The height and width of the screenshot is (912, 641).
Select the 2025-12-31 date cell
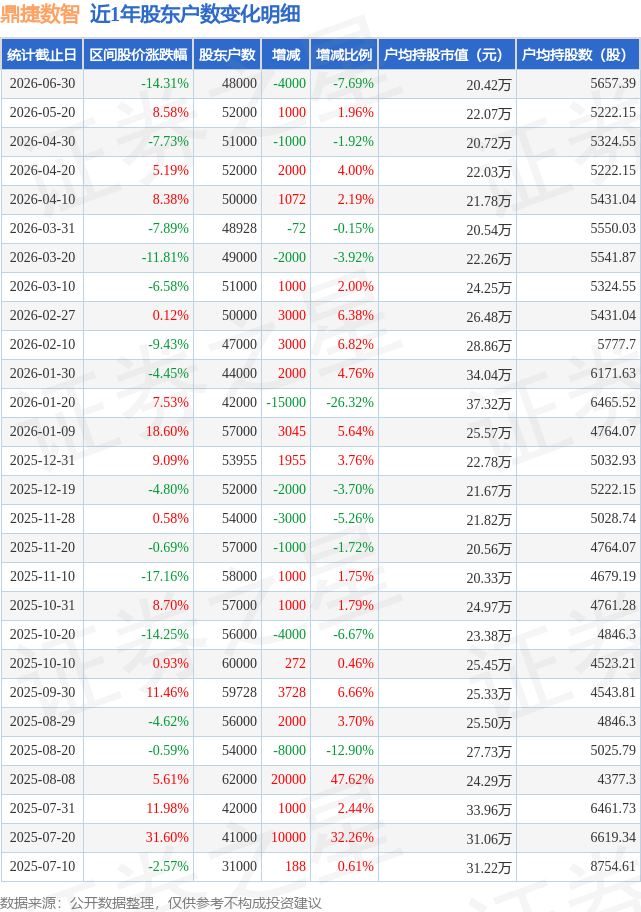coord(42,461)
